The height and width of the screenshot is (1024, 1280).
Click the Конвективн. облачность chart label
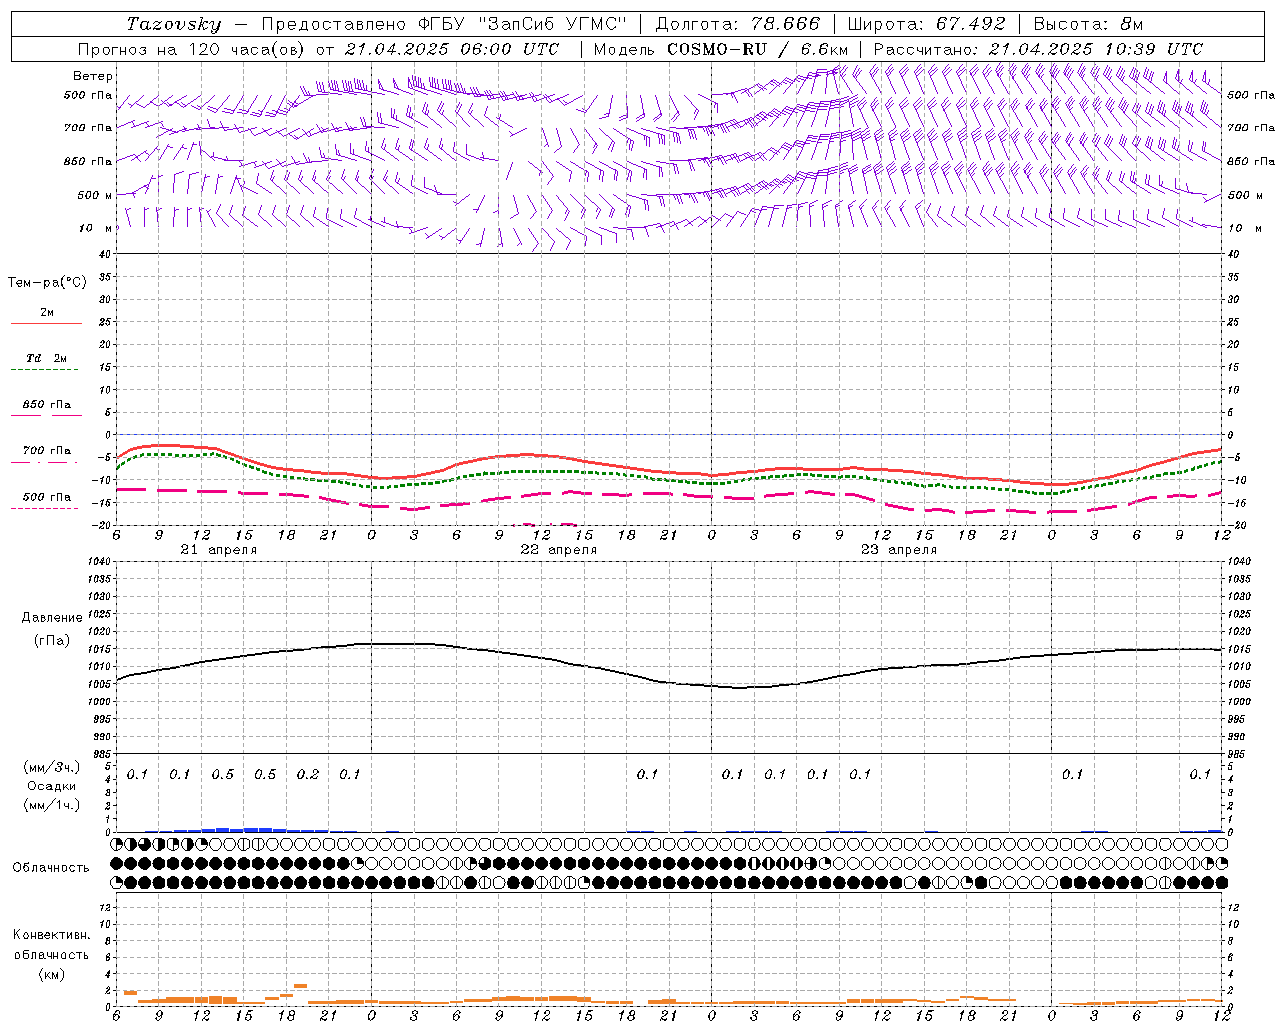pyautogui.click(x=51, y=954)
